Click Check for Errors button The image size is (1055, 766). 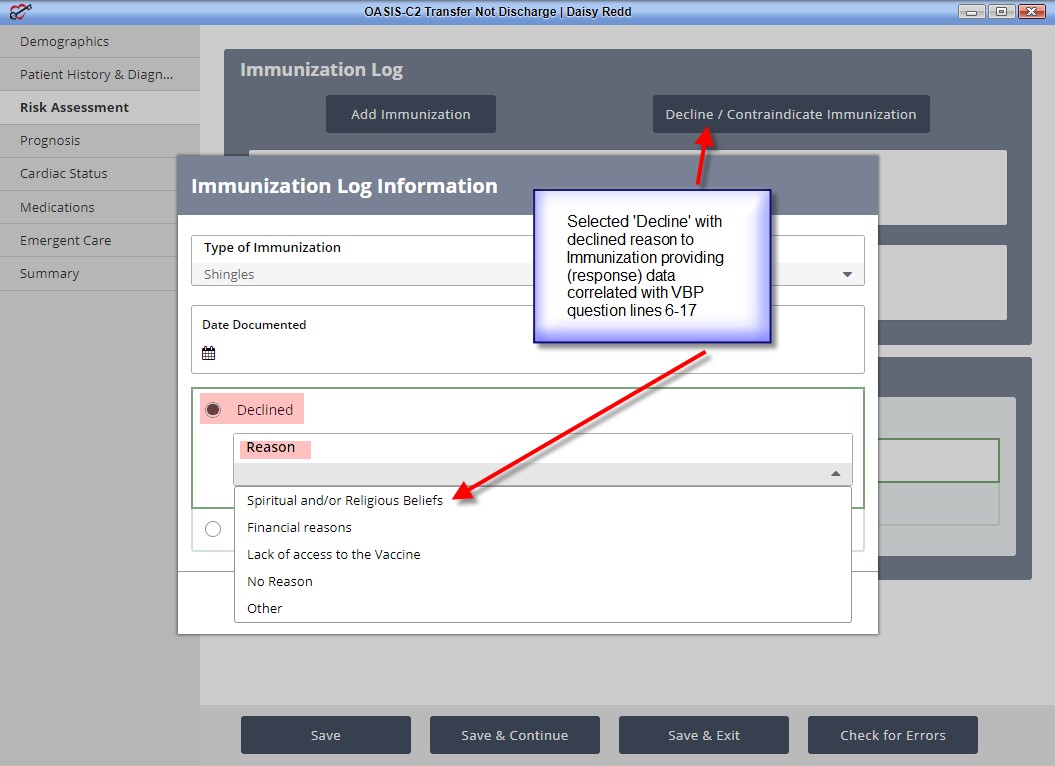point(892,735)
